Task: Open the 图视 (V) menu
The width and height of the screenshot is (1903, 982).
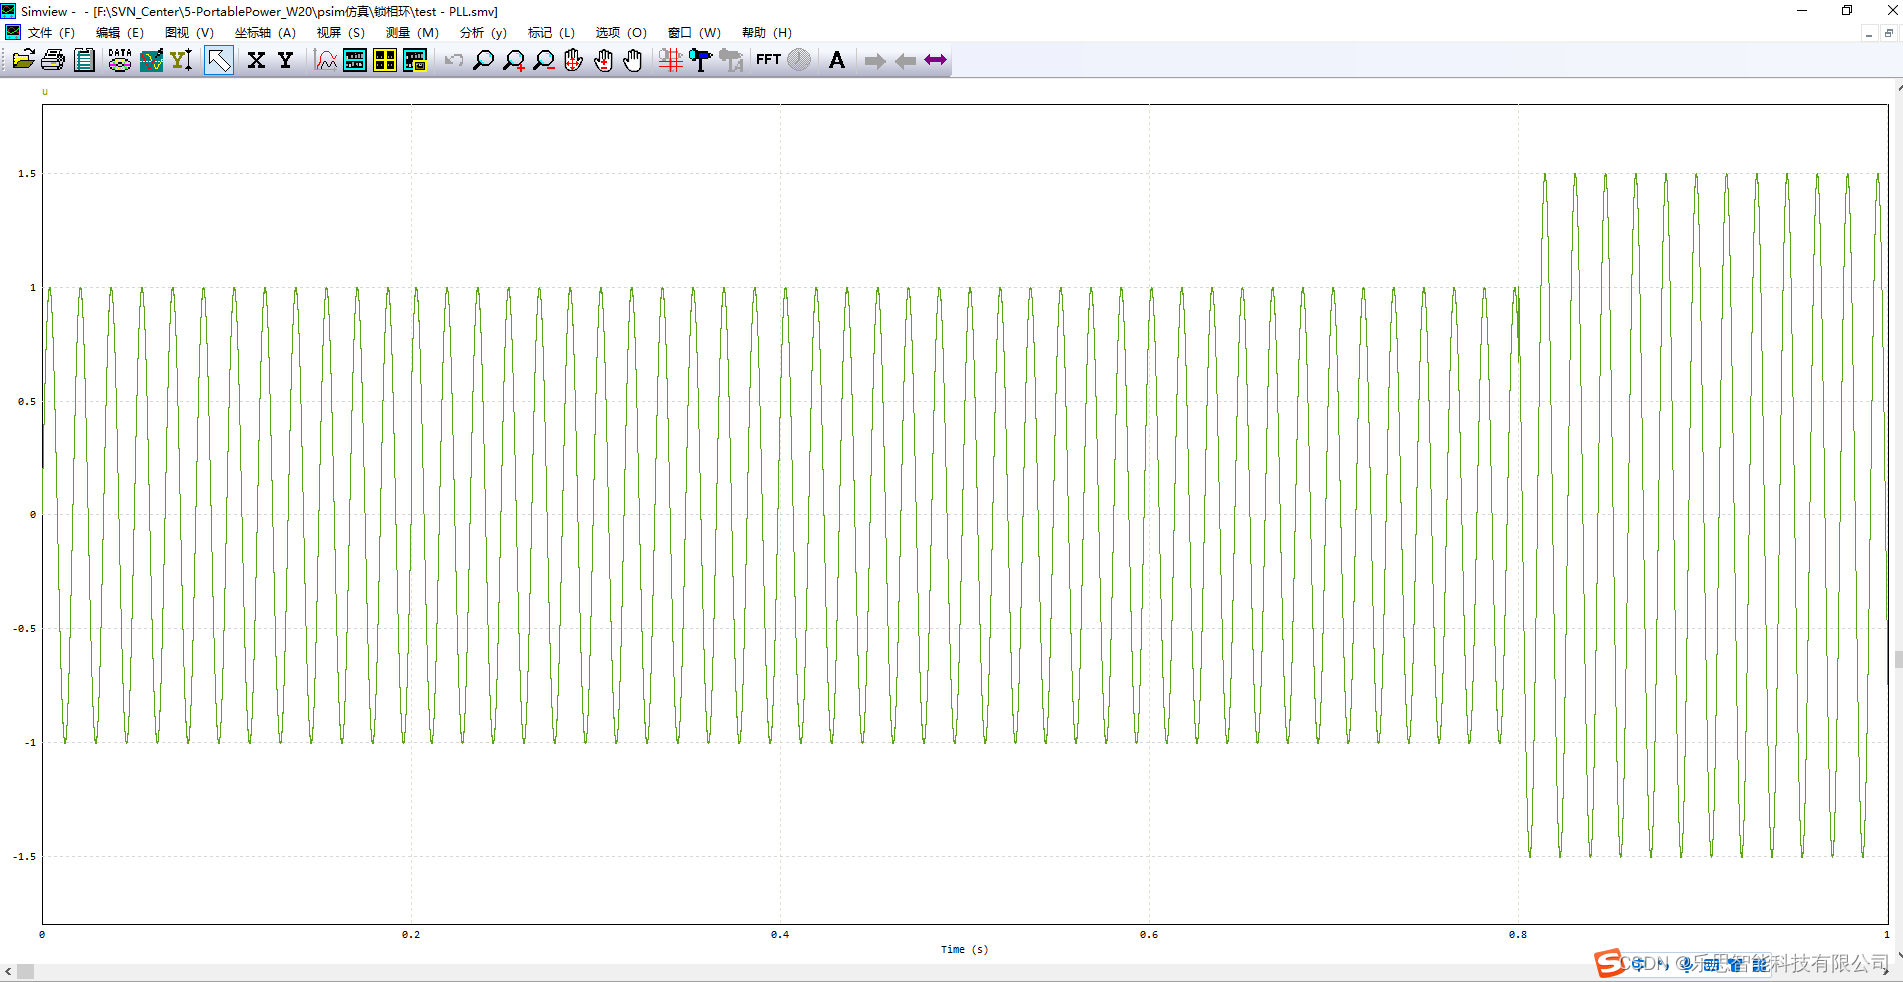Action: click(x=189, y=33)
